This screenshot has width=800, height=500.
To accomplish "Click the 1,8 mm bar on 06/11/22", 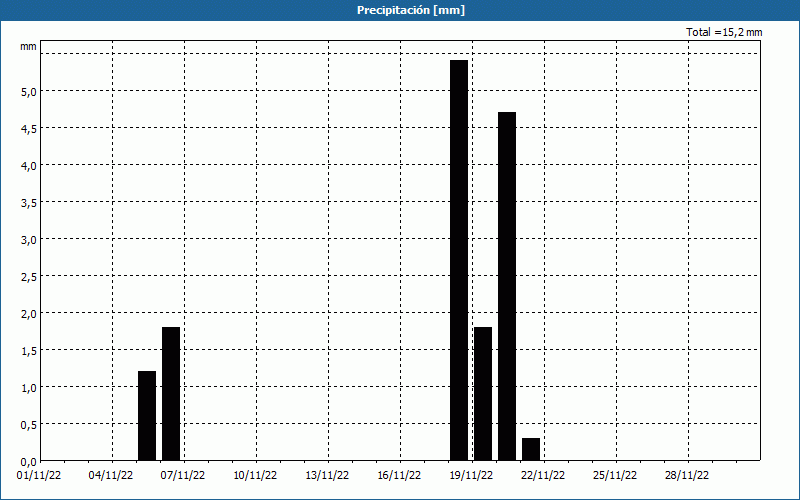I will click(x=171, y=394).
